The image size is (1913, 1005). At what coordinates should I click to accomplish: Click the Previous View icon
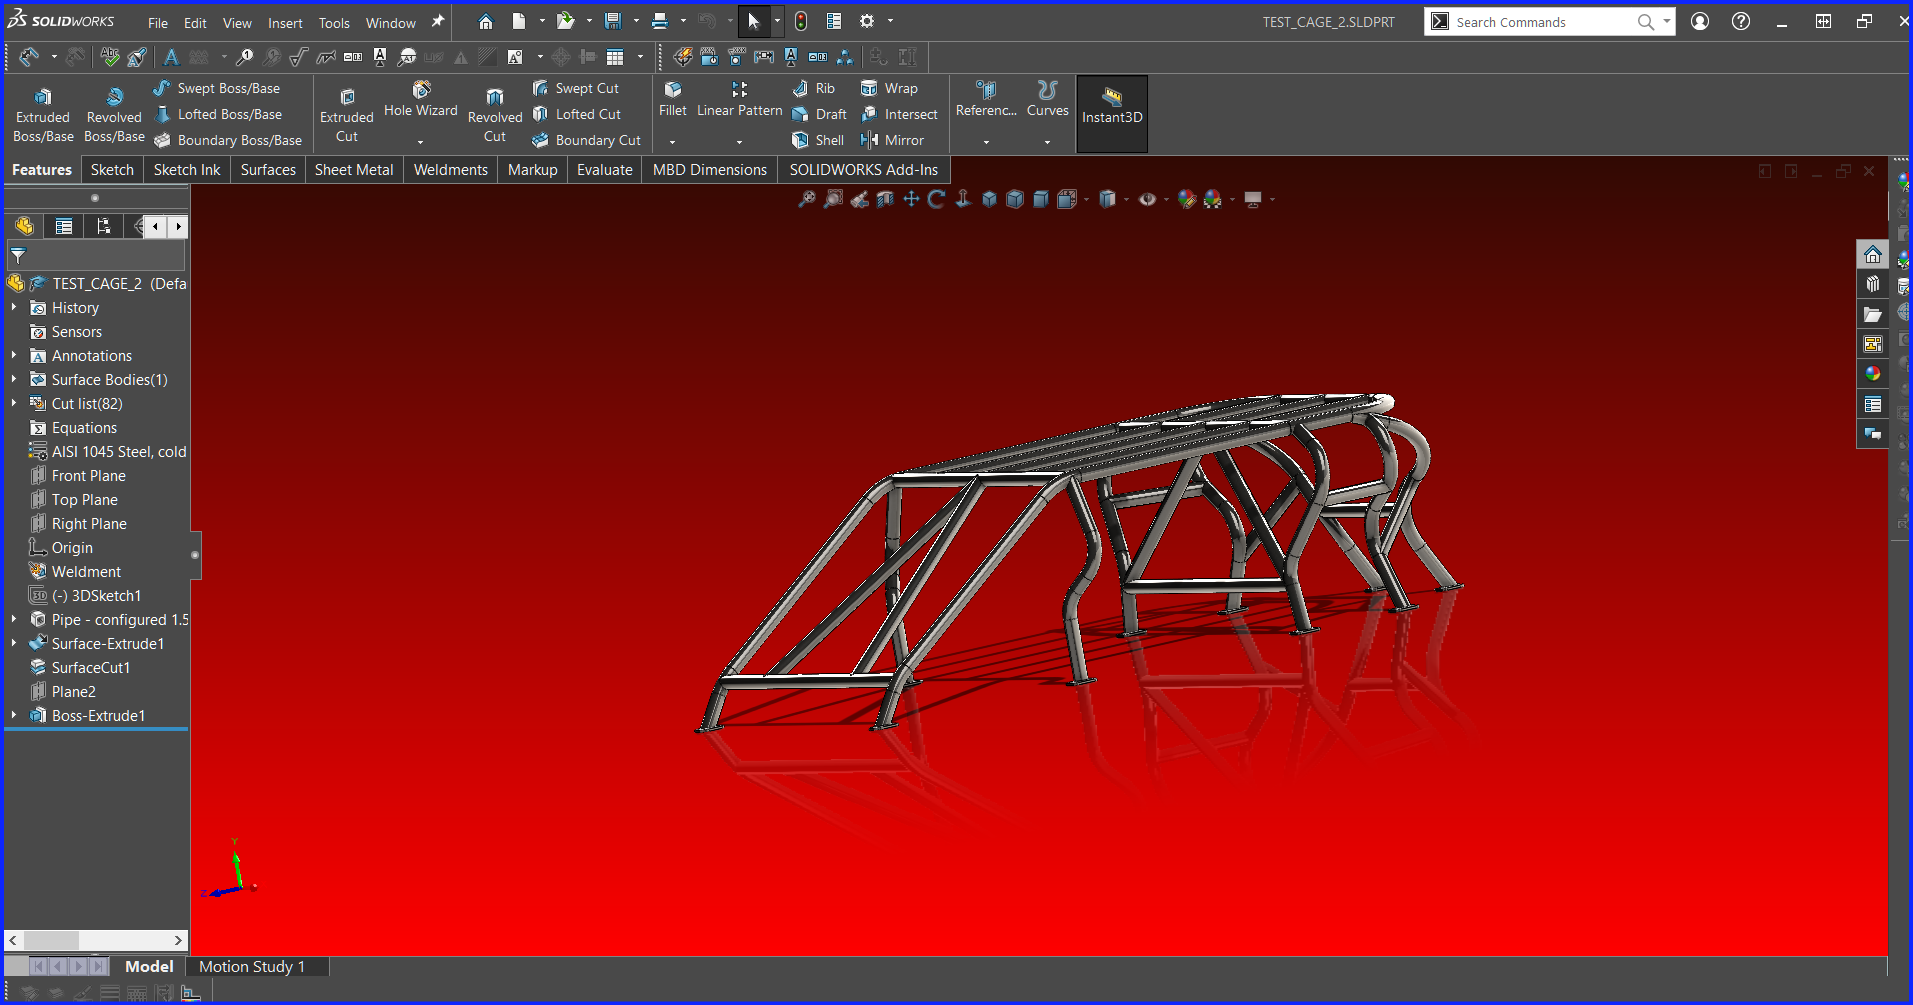[x=859, y=199]
